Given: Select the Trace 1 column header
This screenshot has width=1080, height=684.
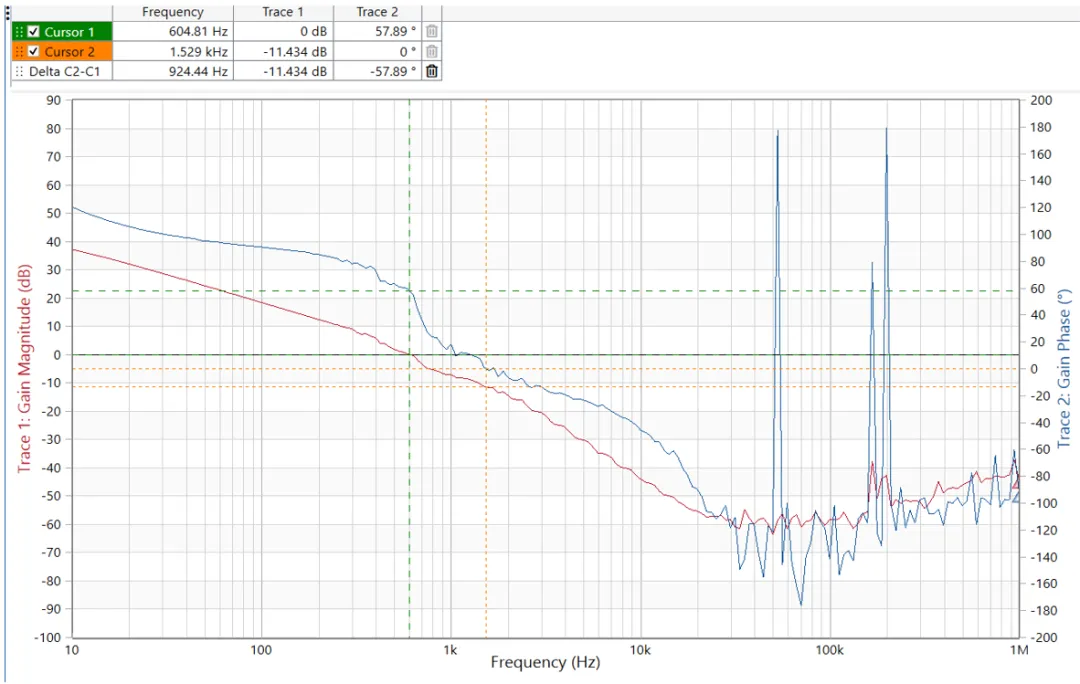Looking at the screenshot, I should [x=283, y=12].
